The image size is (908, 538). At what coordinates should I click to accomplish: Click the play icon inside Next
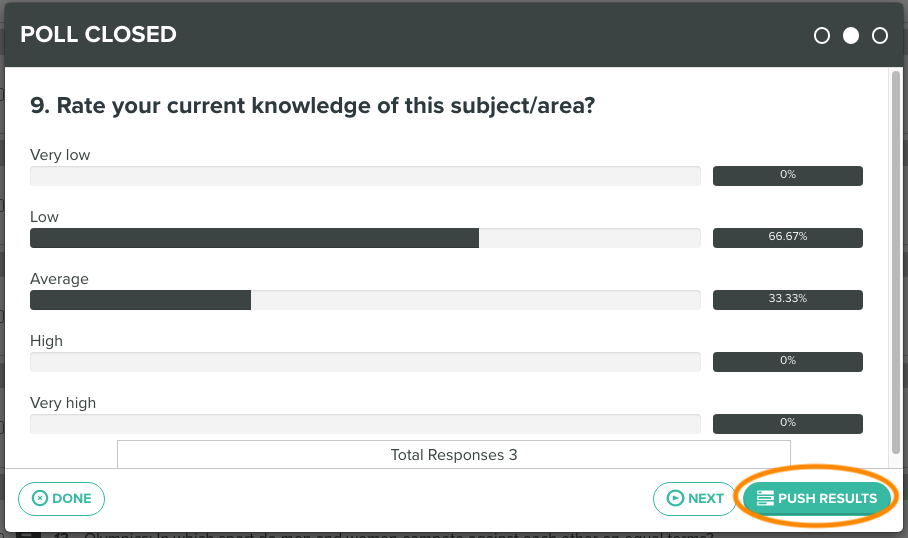click(675, 498)
